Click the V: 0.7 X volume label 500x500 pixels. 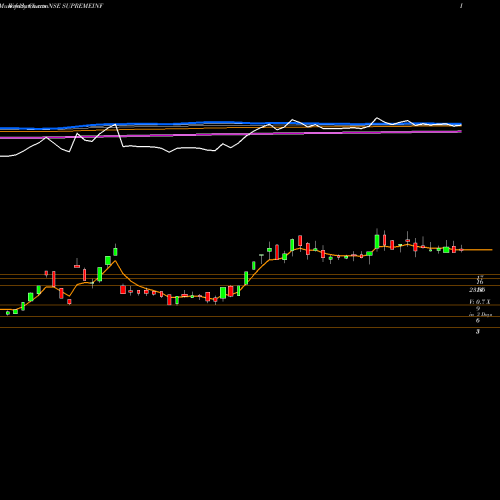pyautogui.click(x=480, y=302)
